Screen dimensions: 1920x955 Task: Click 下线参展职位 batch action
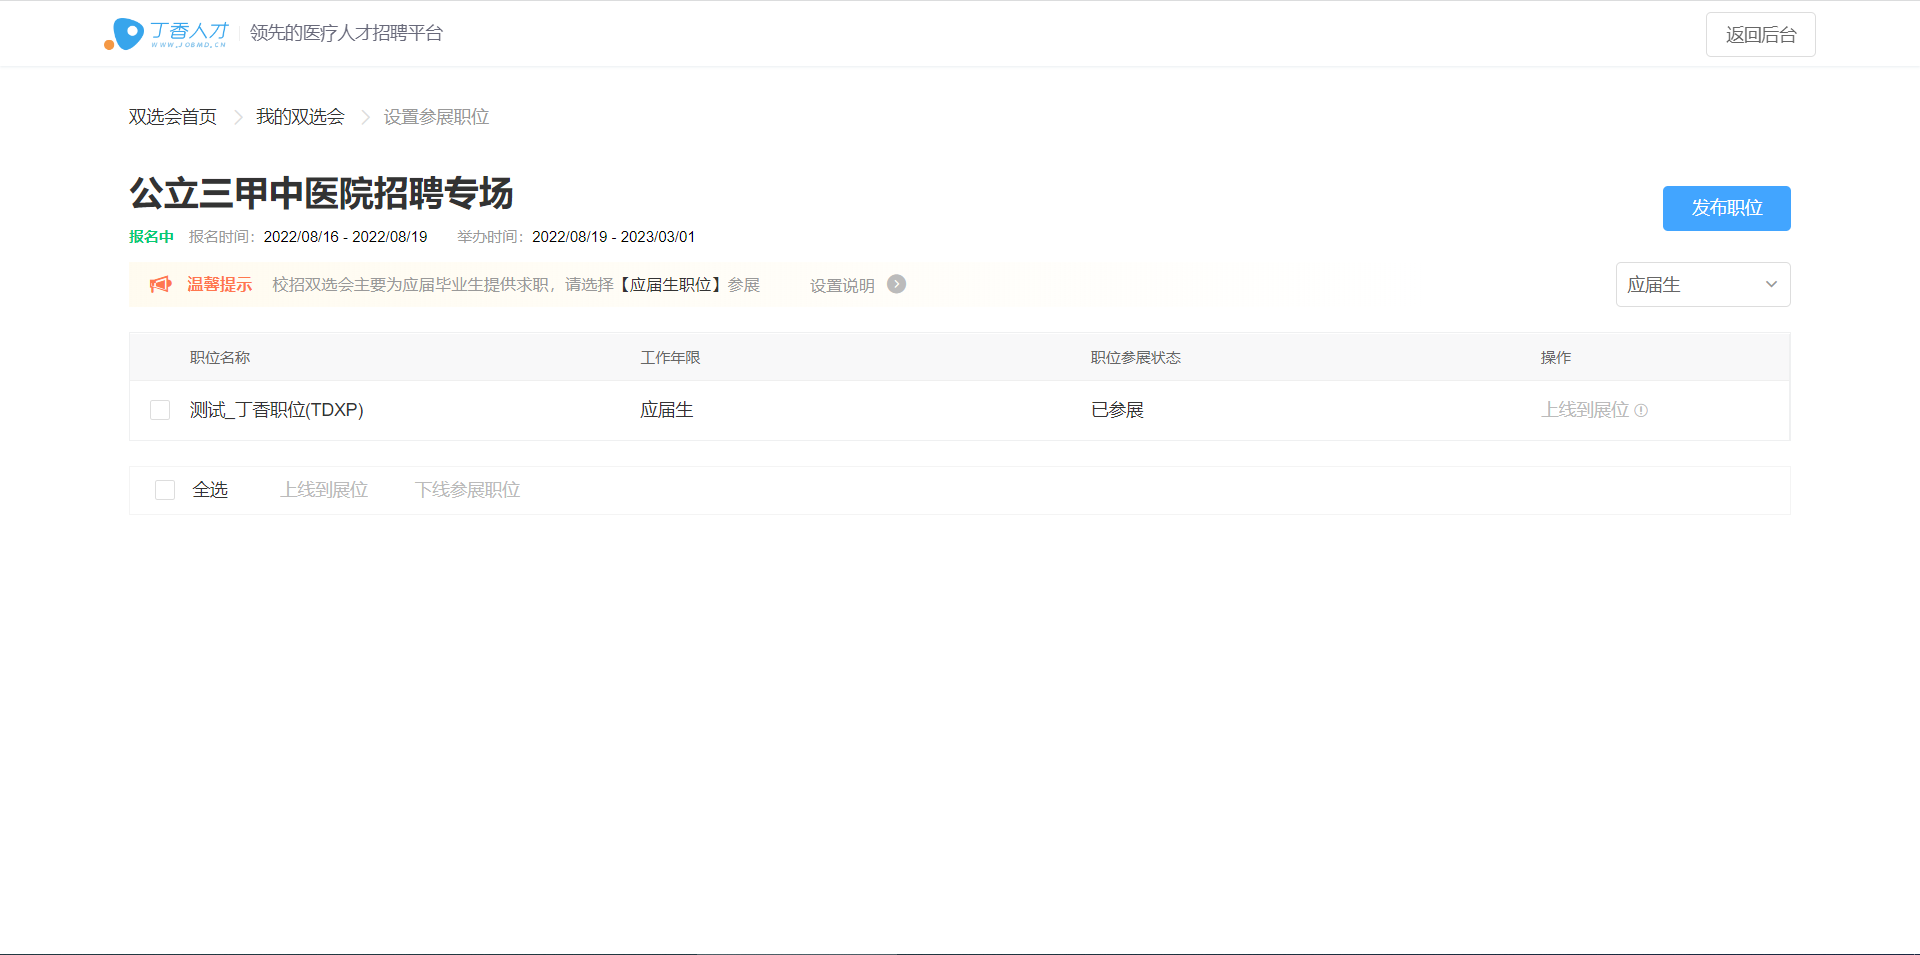pos(467,490)
